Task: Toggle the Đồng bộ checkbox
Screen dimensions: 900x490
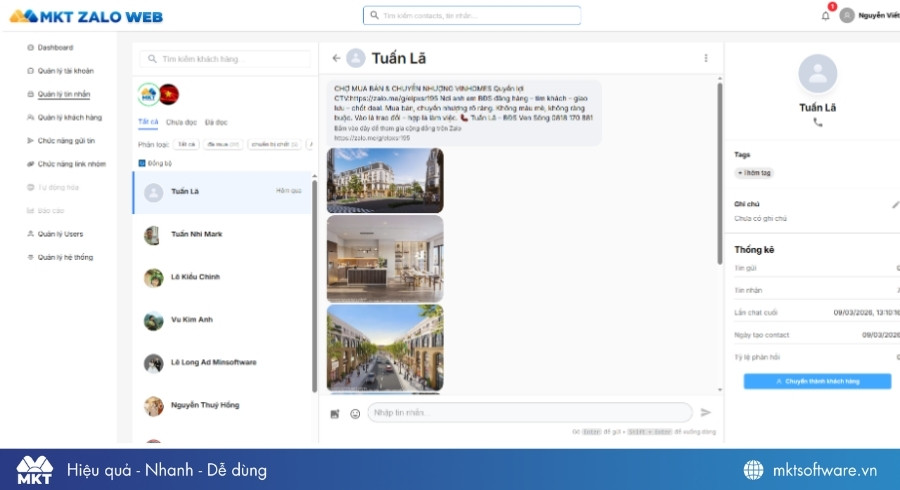Action: (142, 162)
